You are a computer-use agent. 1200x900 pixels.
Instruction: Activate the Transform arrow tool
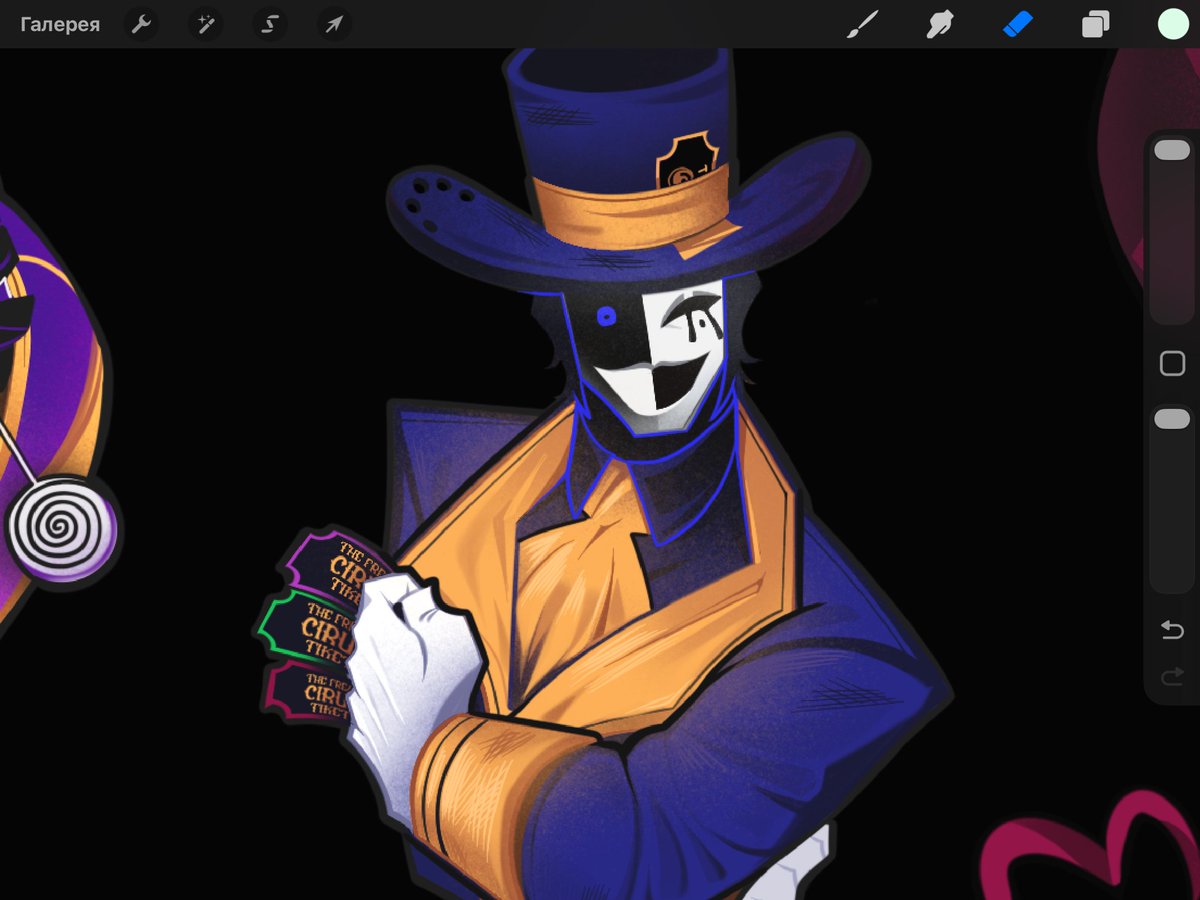(334, 25)
